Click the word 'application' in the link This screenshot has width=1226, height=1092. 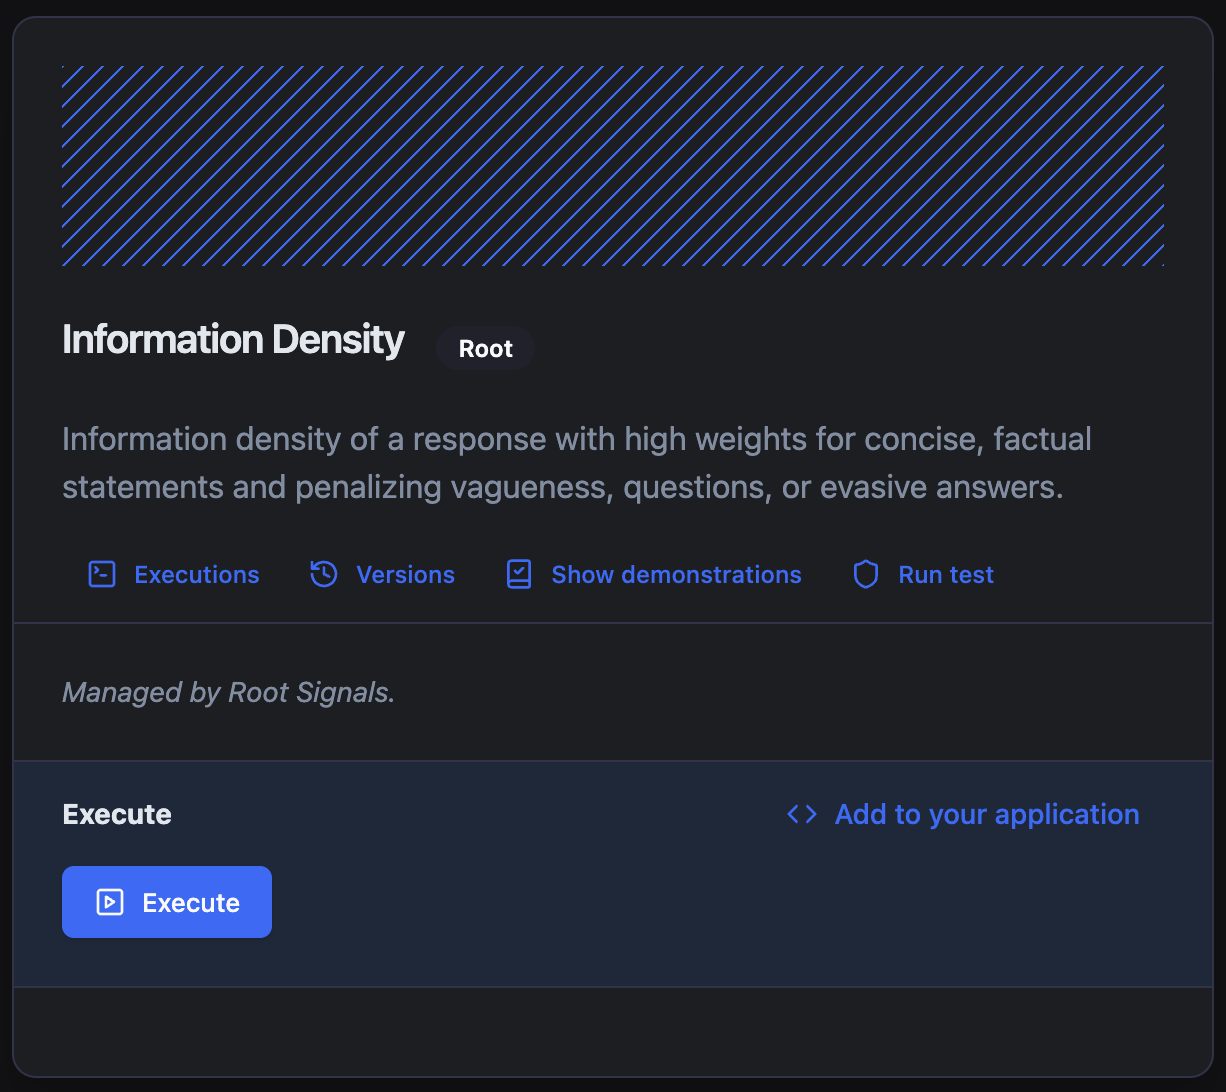pyautogui.click(x=1068, y=814)
